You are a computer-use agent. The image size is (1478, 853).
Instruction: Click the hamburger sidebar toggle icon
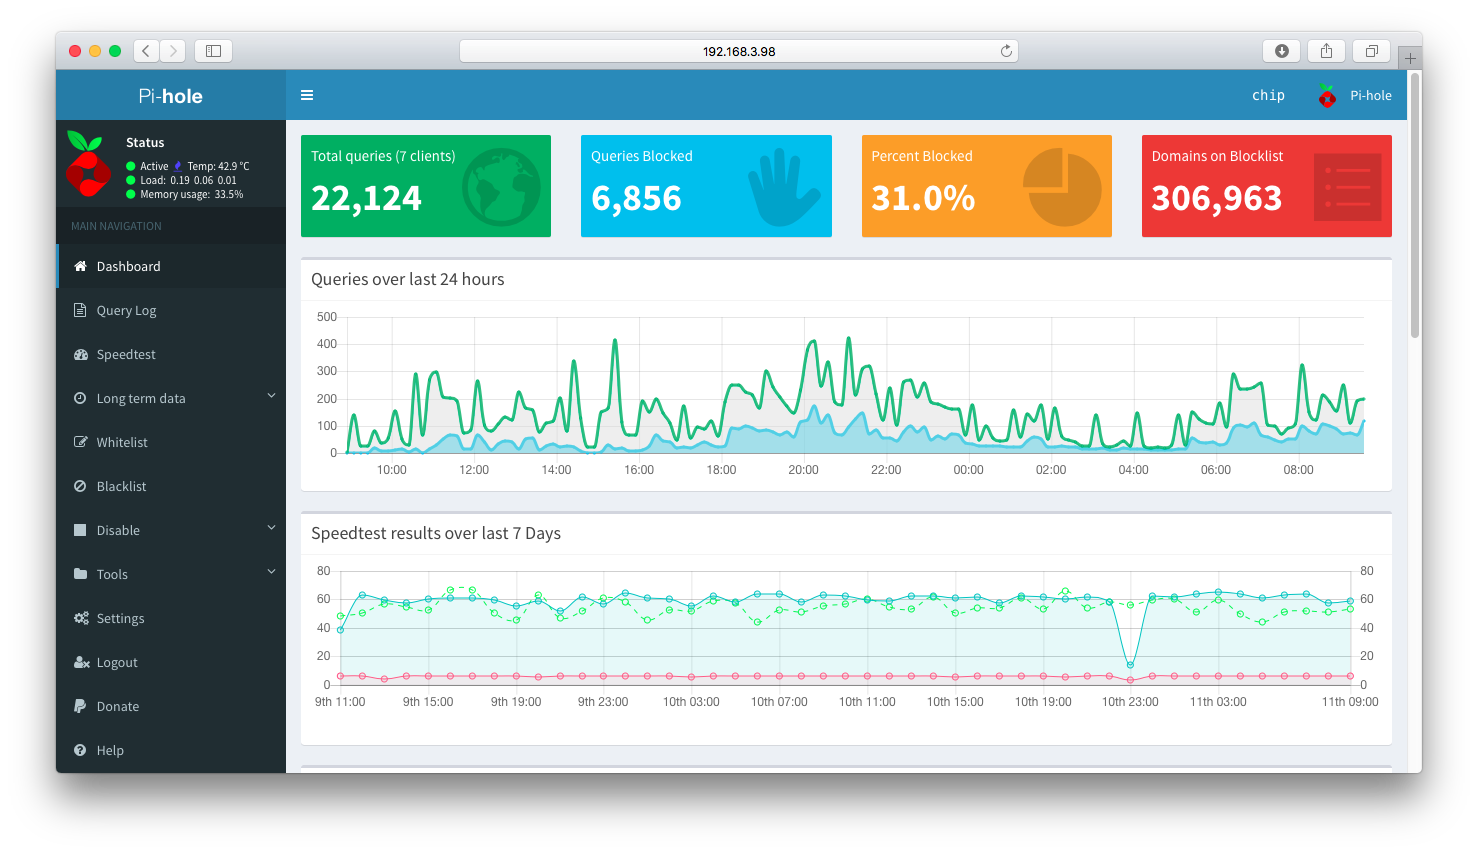307,95
